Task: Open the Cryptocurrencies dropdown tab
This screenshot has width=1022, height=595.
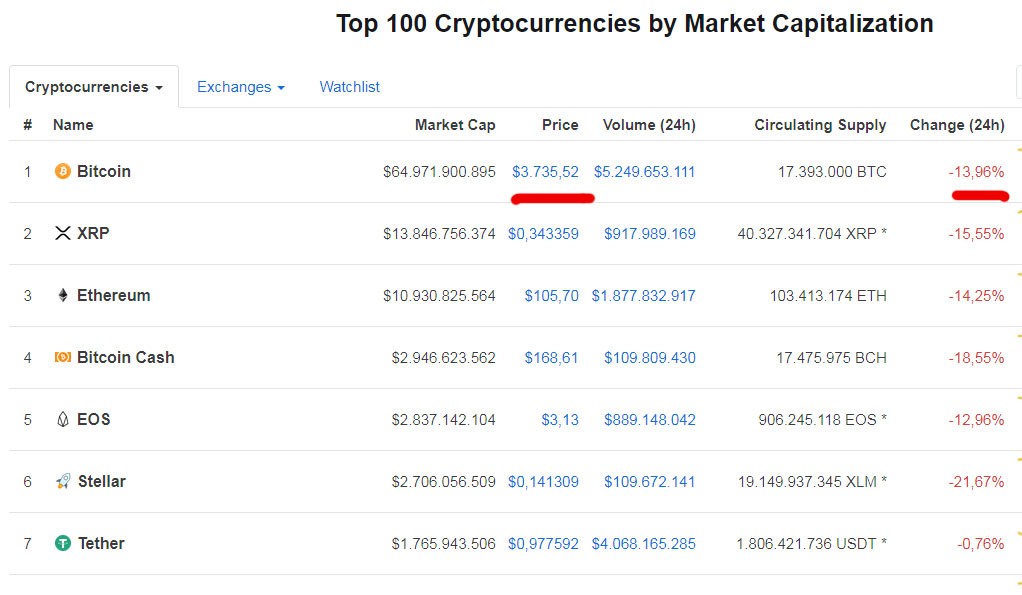Action: point(94,87)
